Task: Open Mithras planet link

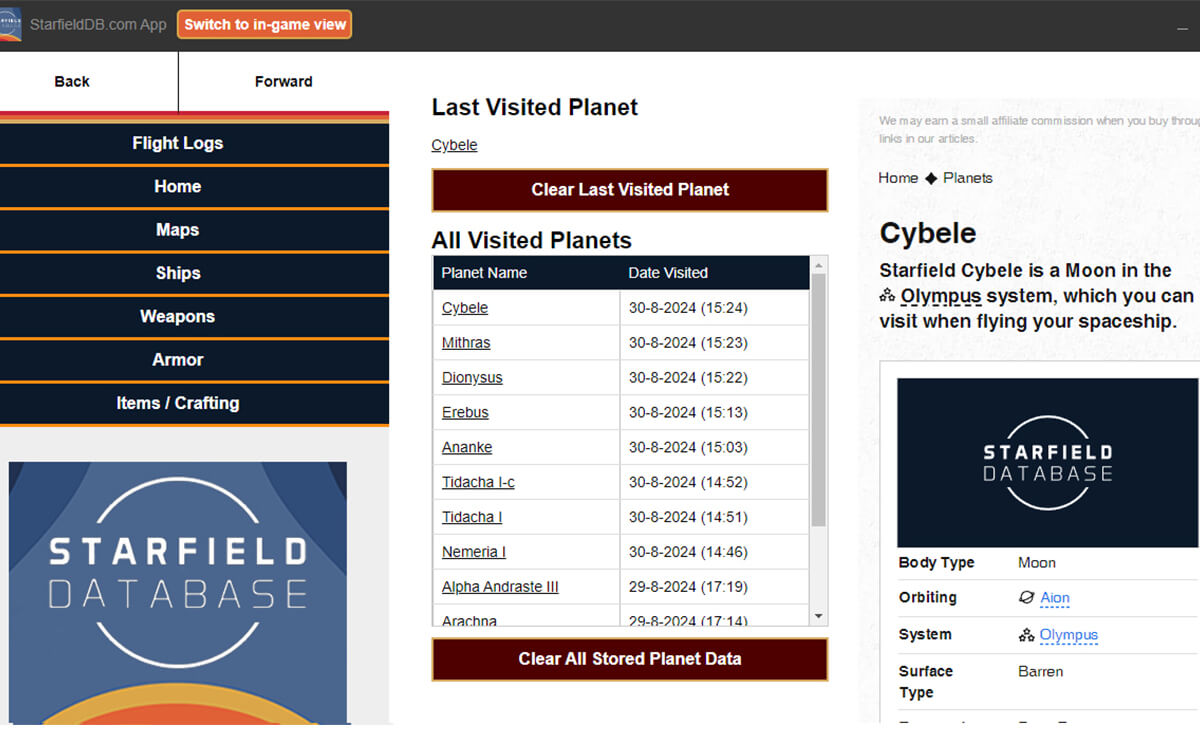Action: (466, 343)
